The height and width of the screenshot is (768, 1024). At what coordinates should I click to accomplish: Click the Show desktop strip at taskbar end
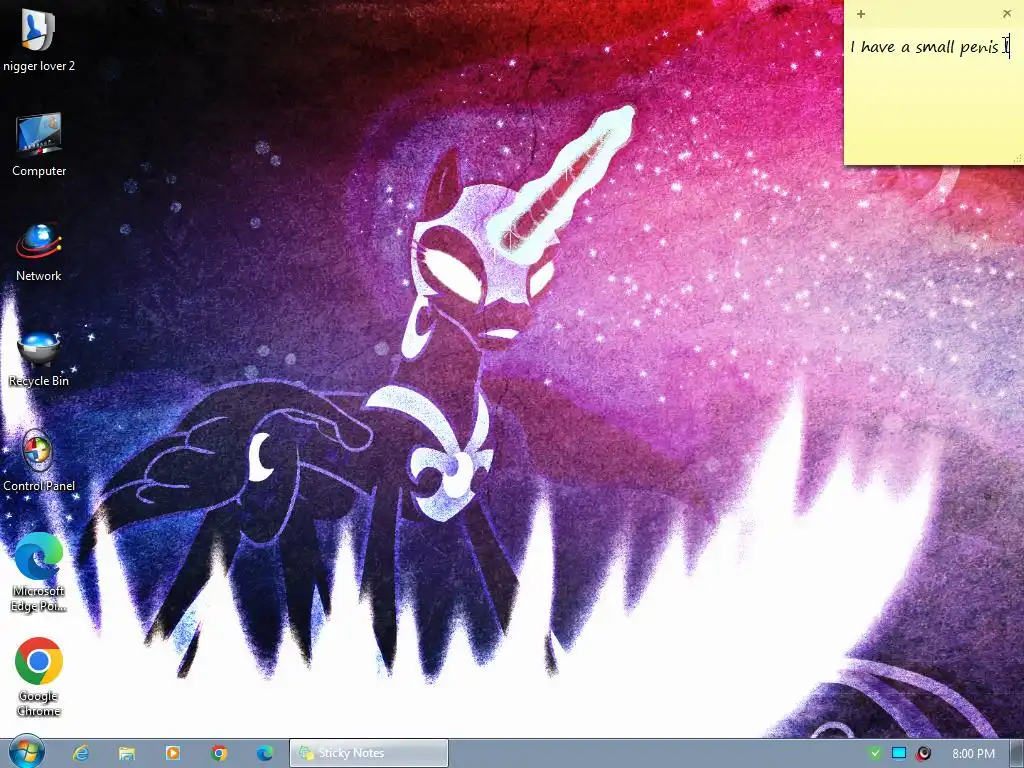click(x=1017, y=753)
